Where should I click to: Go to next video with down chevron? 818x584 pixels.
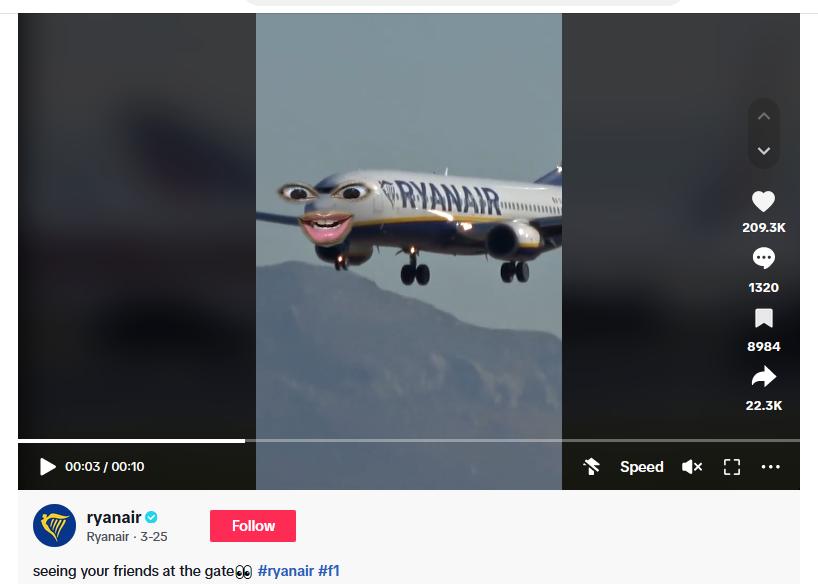[x=764, y=151]
